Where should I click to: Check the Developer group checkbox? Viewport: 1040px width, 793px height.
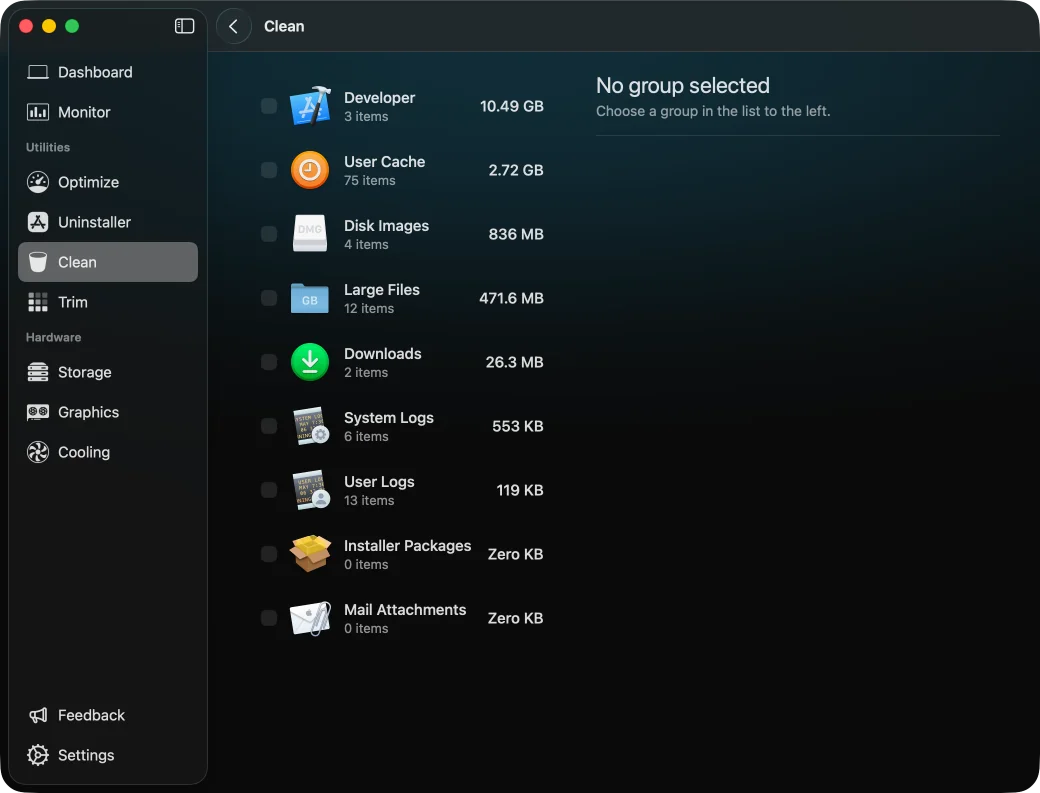[269, 106]
